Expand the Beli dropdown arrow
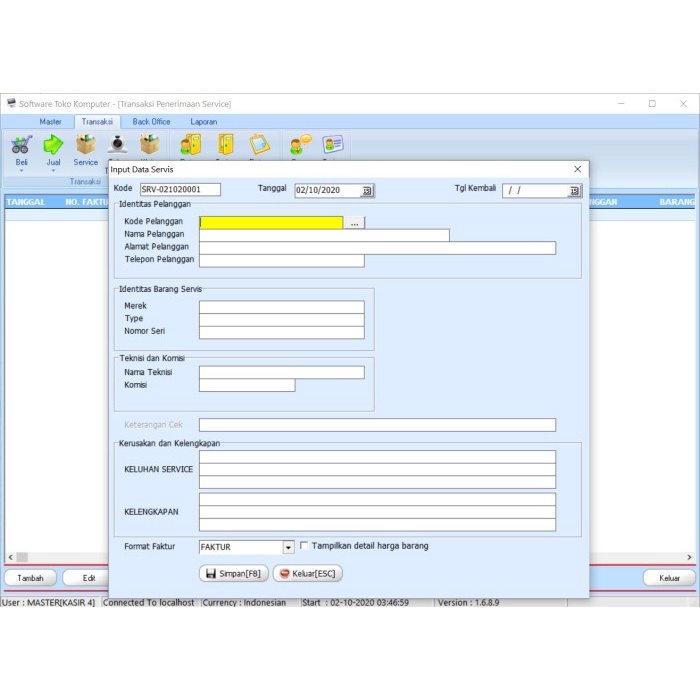Screen dimensions: 700x700 (x=21, y=171)
